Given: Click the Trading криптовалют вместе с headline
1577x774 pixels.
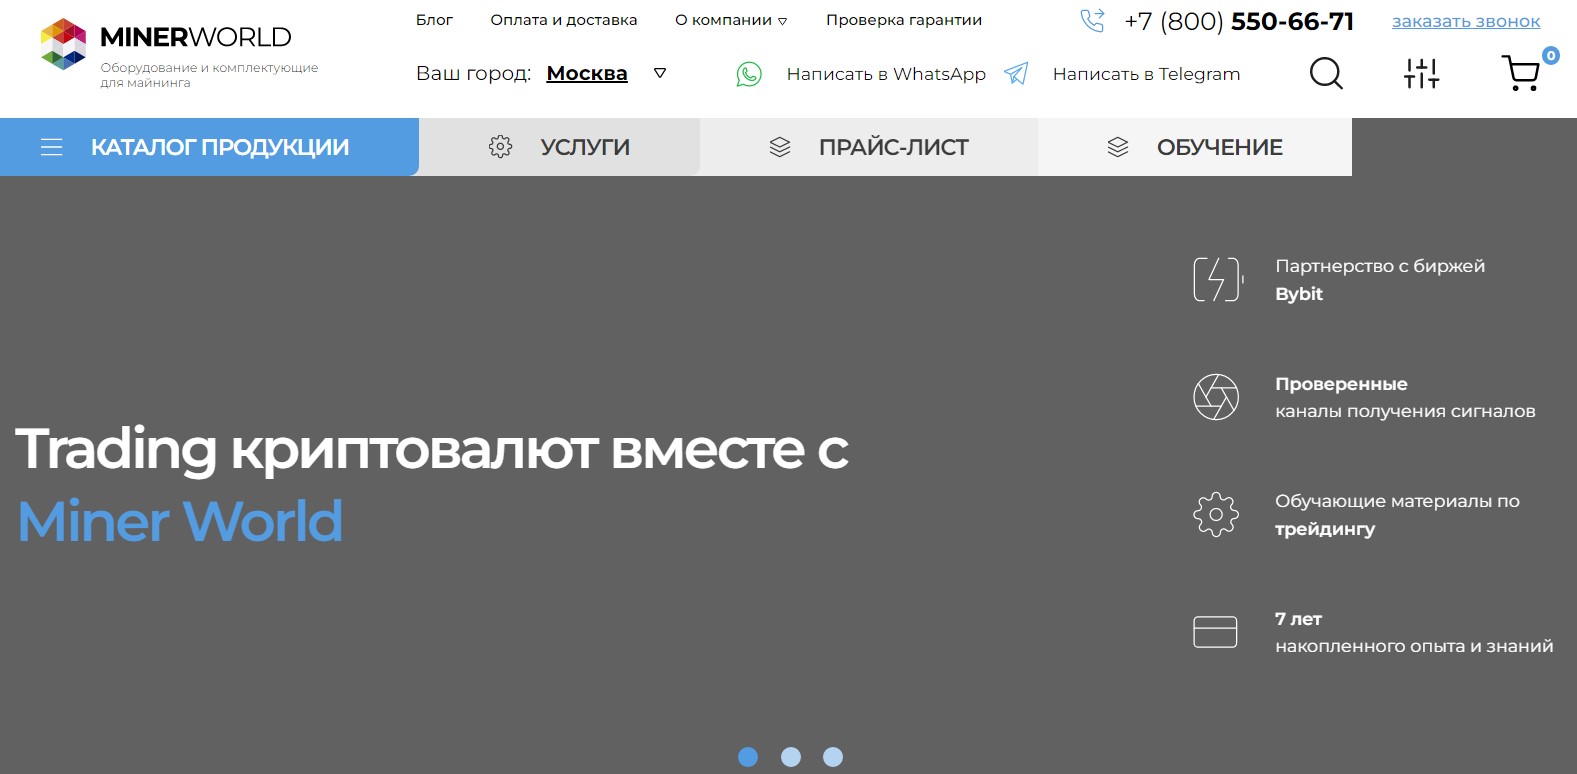Looking at the screenshot, I should [x=432, y=449].
